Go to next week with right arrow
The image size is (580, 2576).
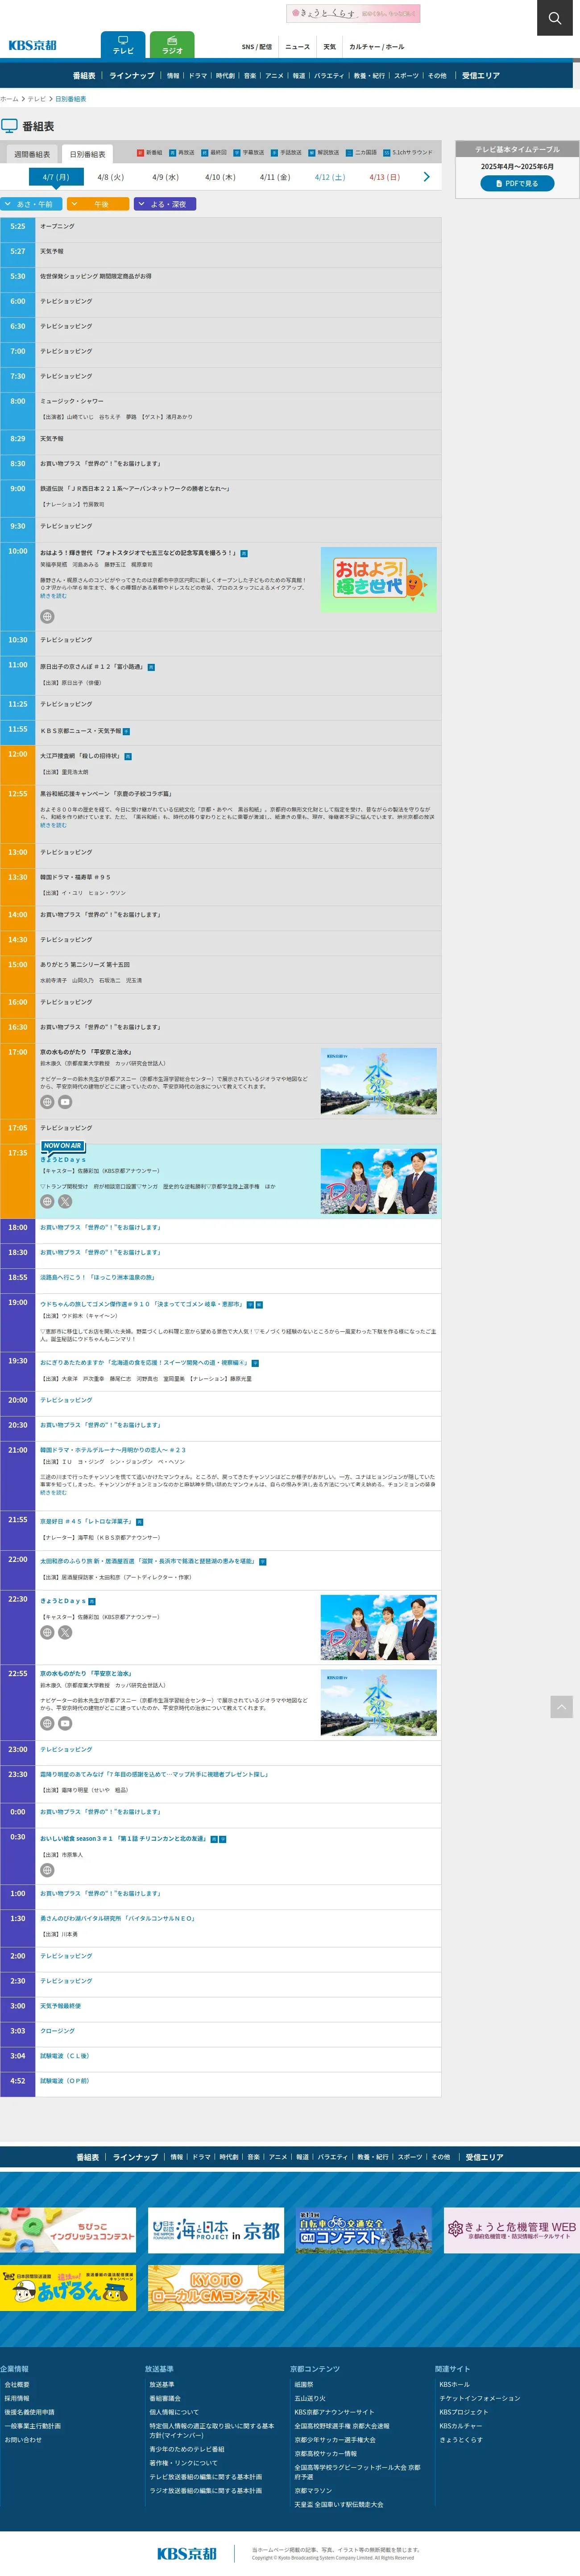(427, 177)
